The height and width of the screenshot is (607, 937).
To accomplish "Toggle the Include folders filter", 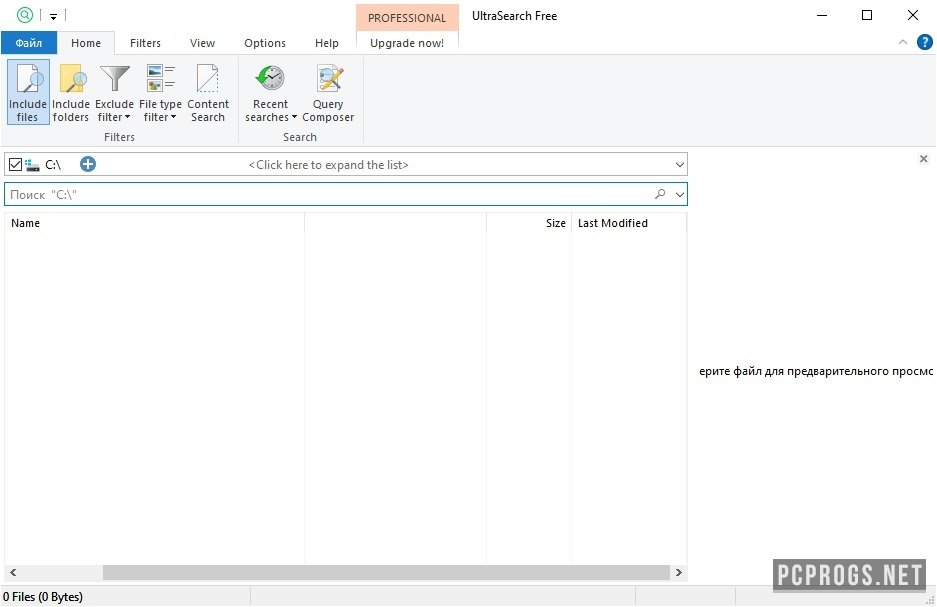I will pos(71,92).
